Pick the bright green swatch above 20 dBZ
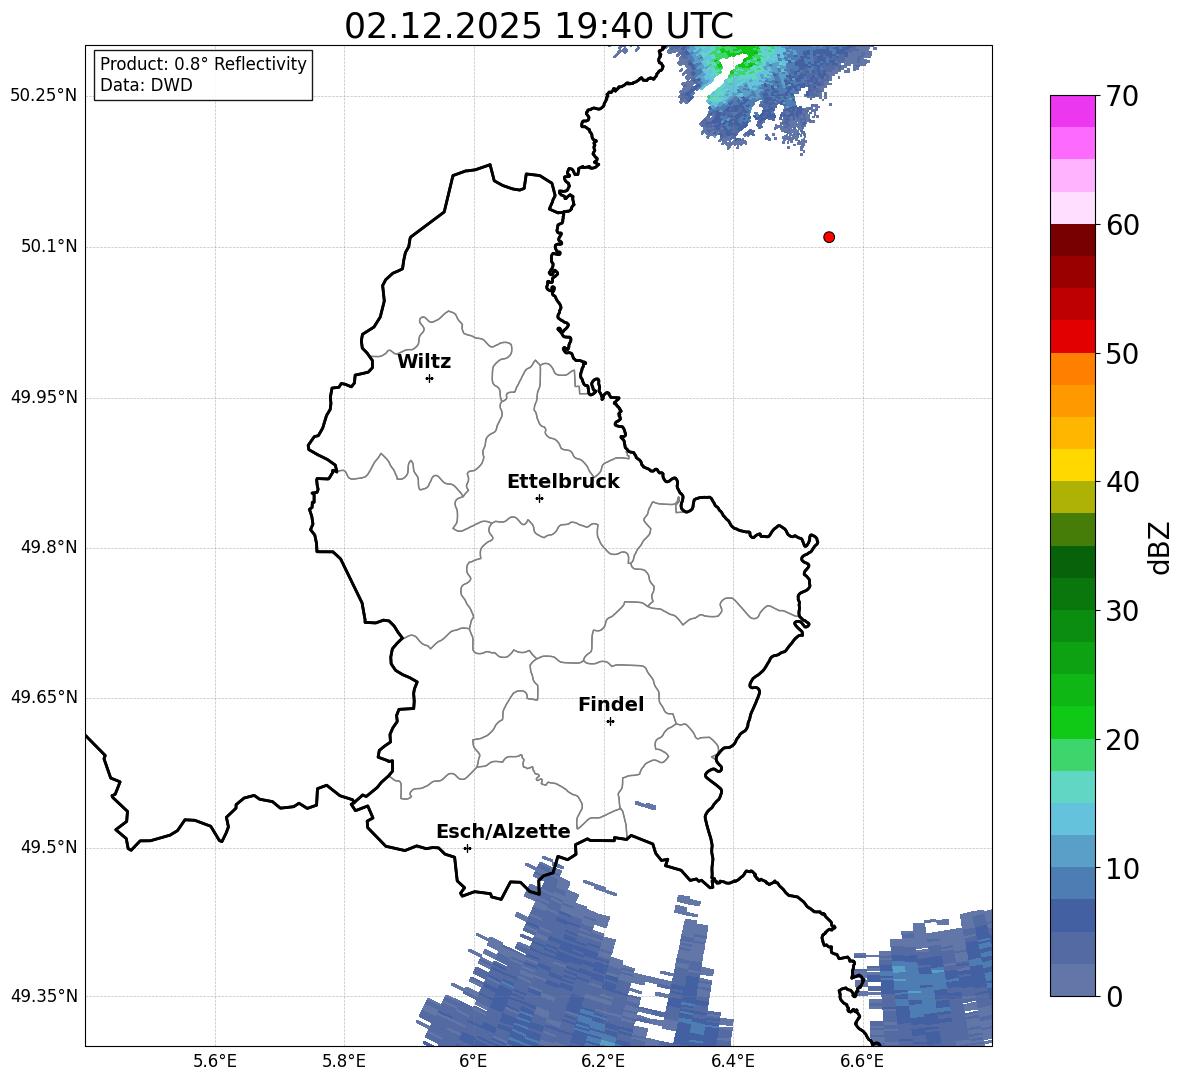Viewport: 1184px width, 1081px height. pyautogui.click(x=1073, y=722)
